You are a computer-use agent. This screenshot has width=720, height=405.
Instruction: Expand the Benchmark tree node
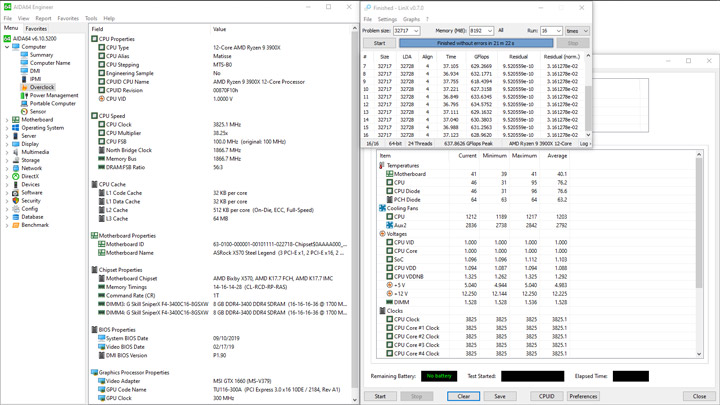7,225
